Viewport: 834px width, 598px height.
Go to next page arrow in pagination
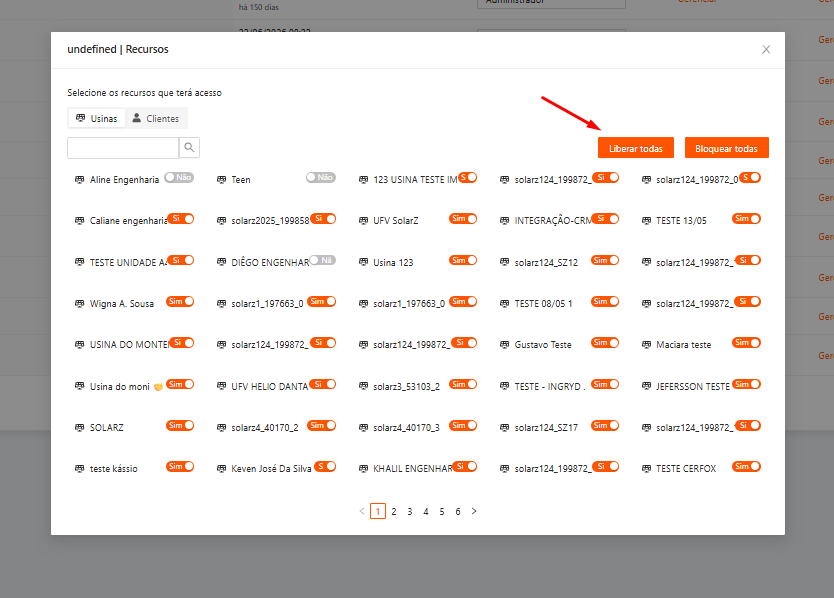pyautogui.click(x=474, y=511)
